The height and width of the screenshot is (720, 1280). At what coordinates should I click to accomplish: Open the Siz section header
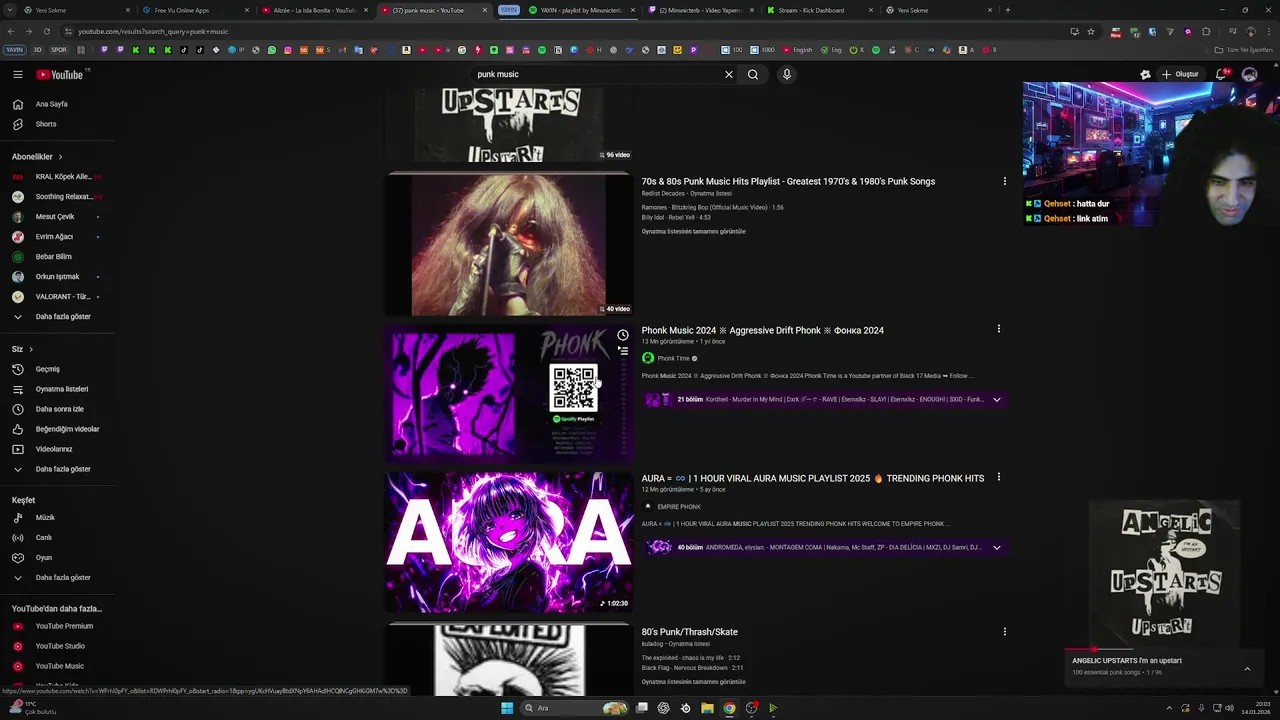[22, 349]
